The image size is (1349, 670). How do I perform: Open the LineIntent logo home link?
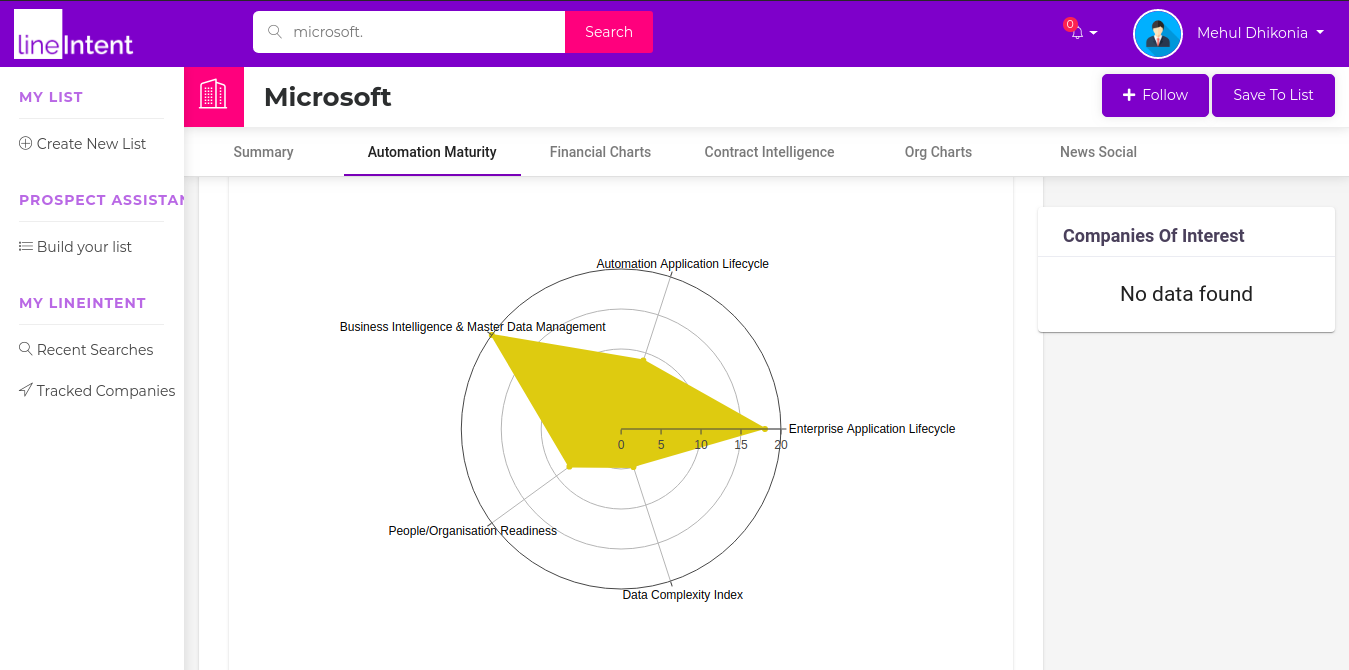point(74,34)
